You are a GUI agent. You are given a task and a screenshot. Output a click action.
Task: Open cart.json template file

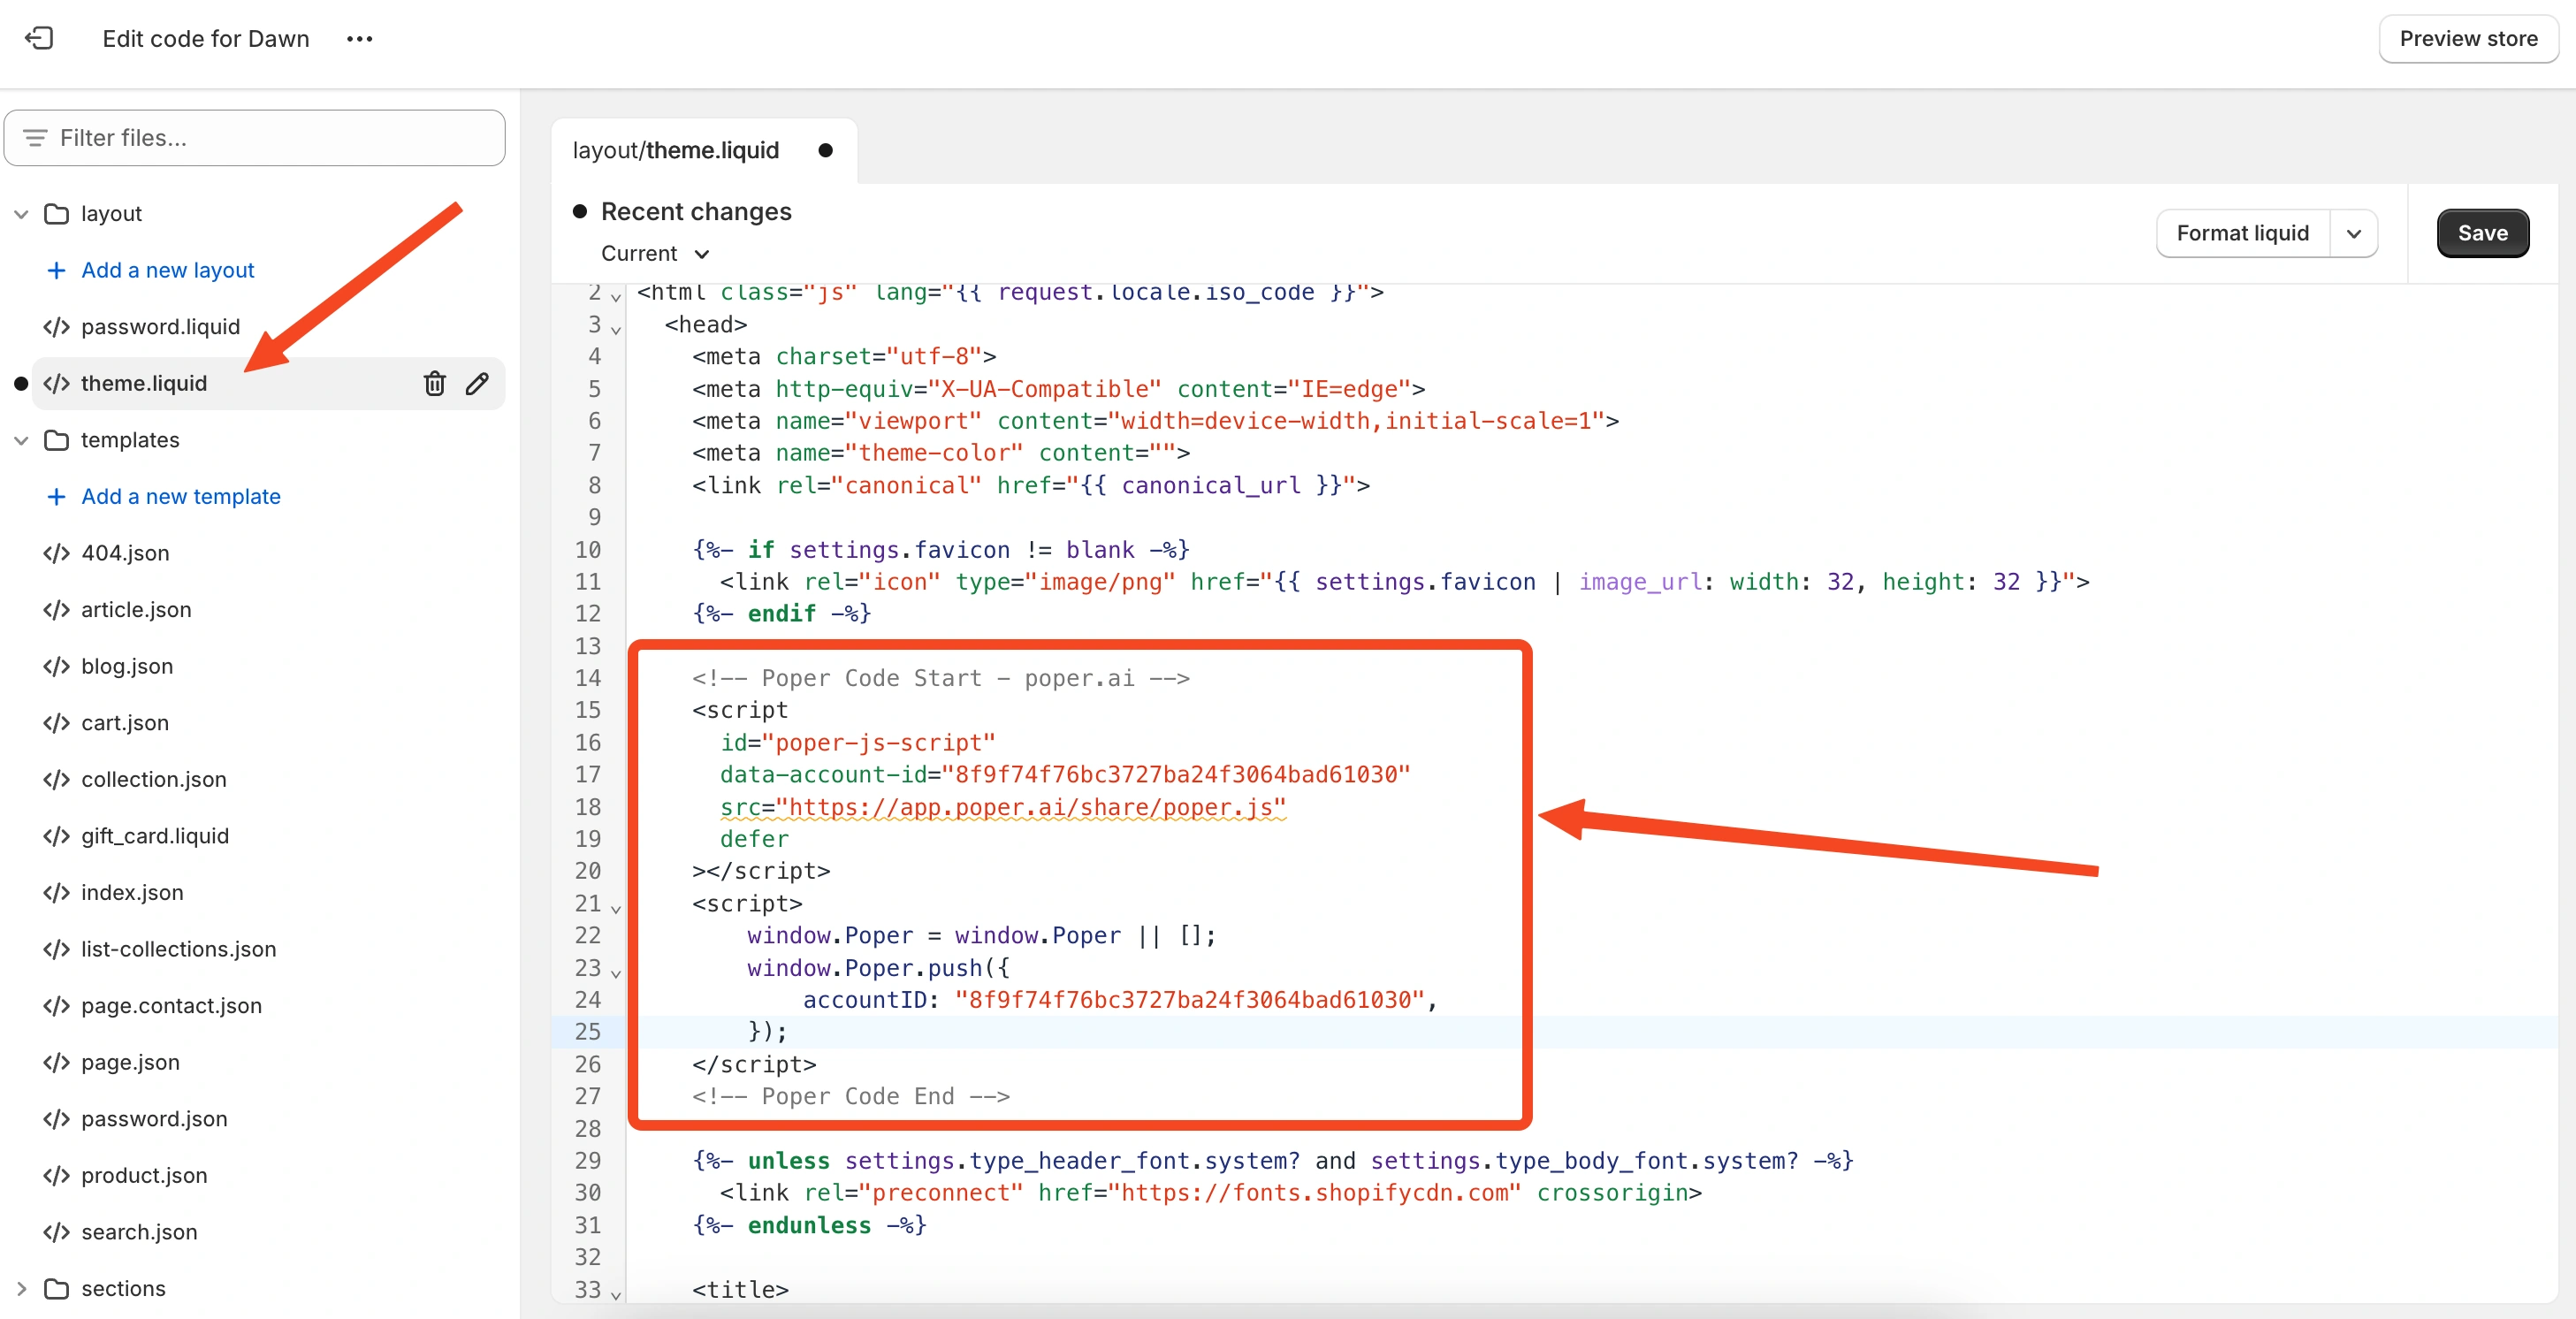(x=125, y=723)
